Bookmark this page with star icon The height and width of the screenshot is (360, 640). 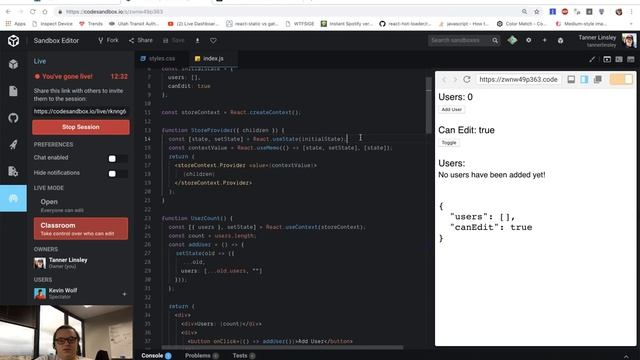click(x=537, y=12)
